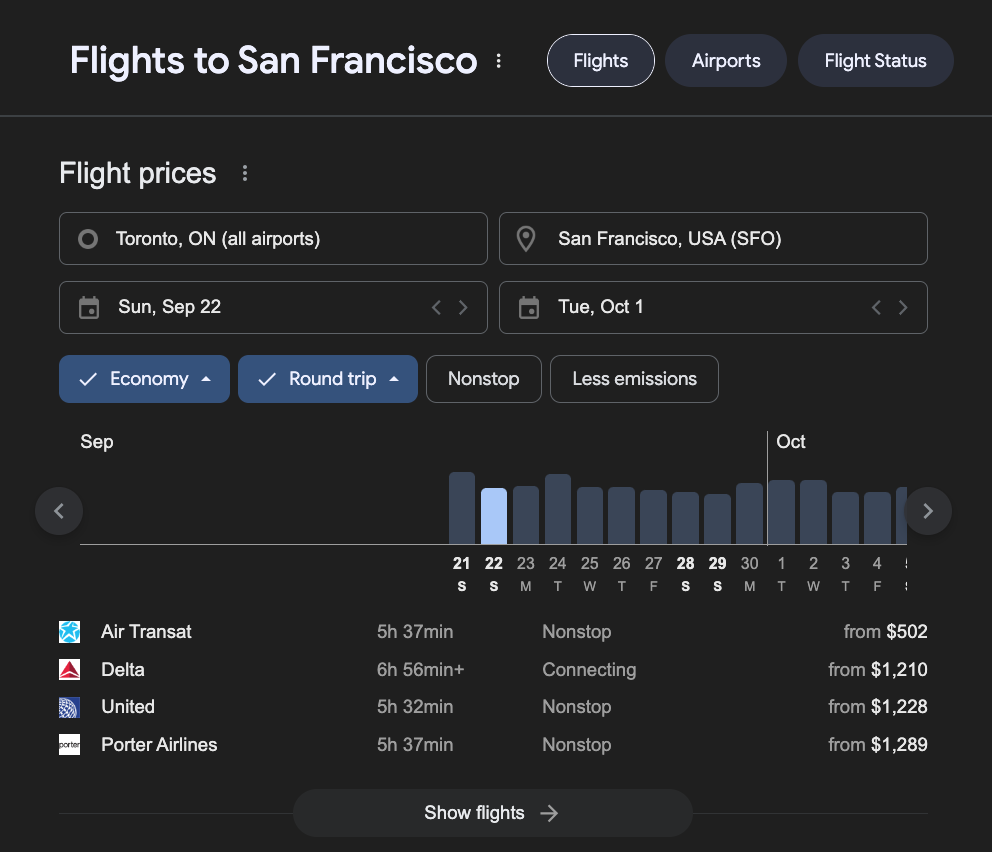Open the United nonstop flight row
The image size is (992, 852).
coord(493,707)
